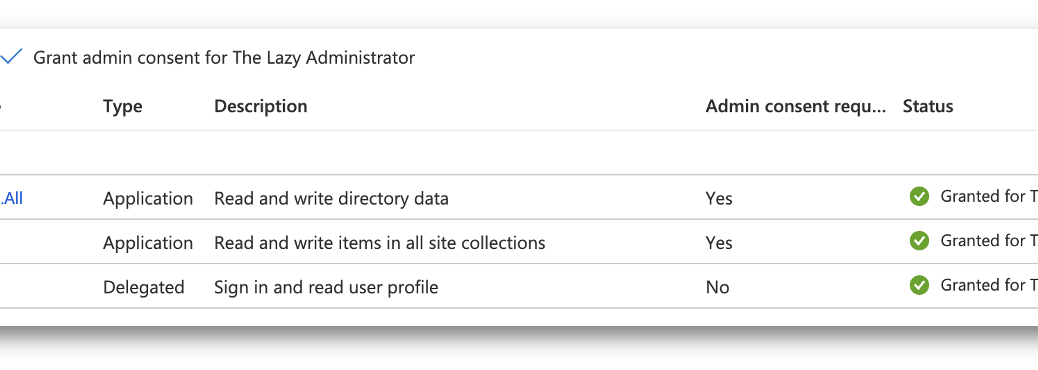Image resolution: width=1038 pixels, height=370 pixels.
Task: Click Yes consent value for directory data
Action: (719, 199)
